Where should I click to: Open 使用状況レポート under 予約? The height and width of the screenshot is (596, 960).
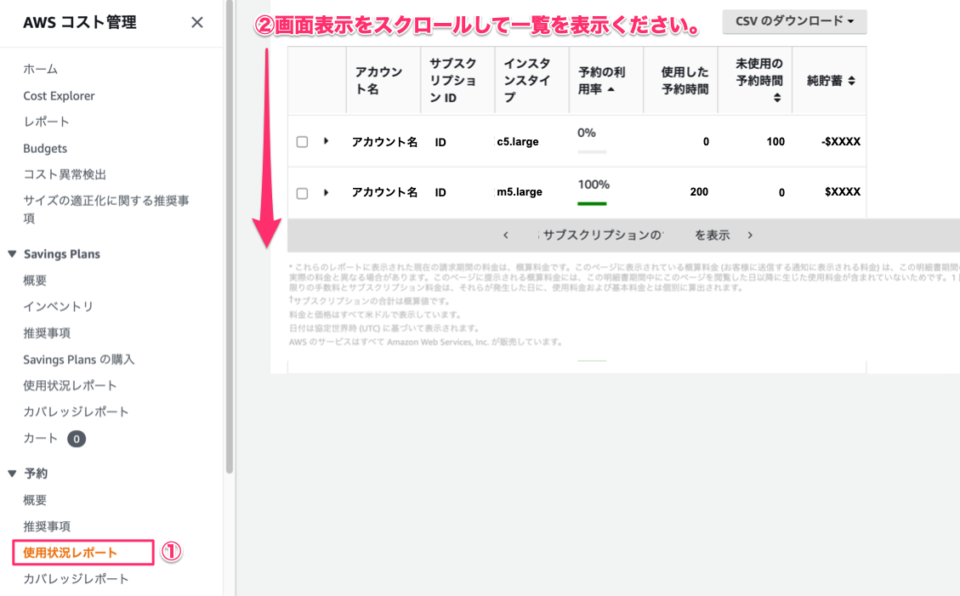pyautogui.click(x=70, y=552)
